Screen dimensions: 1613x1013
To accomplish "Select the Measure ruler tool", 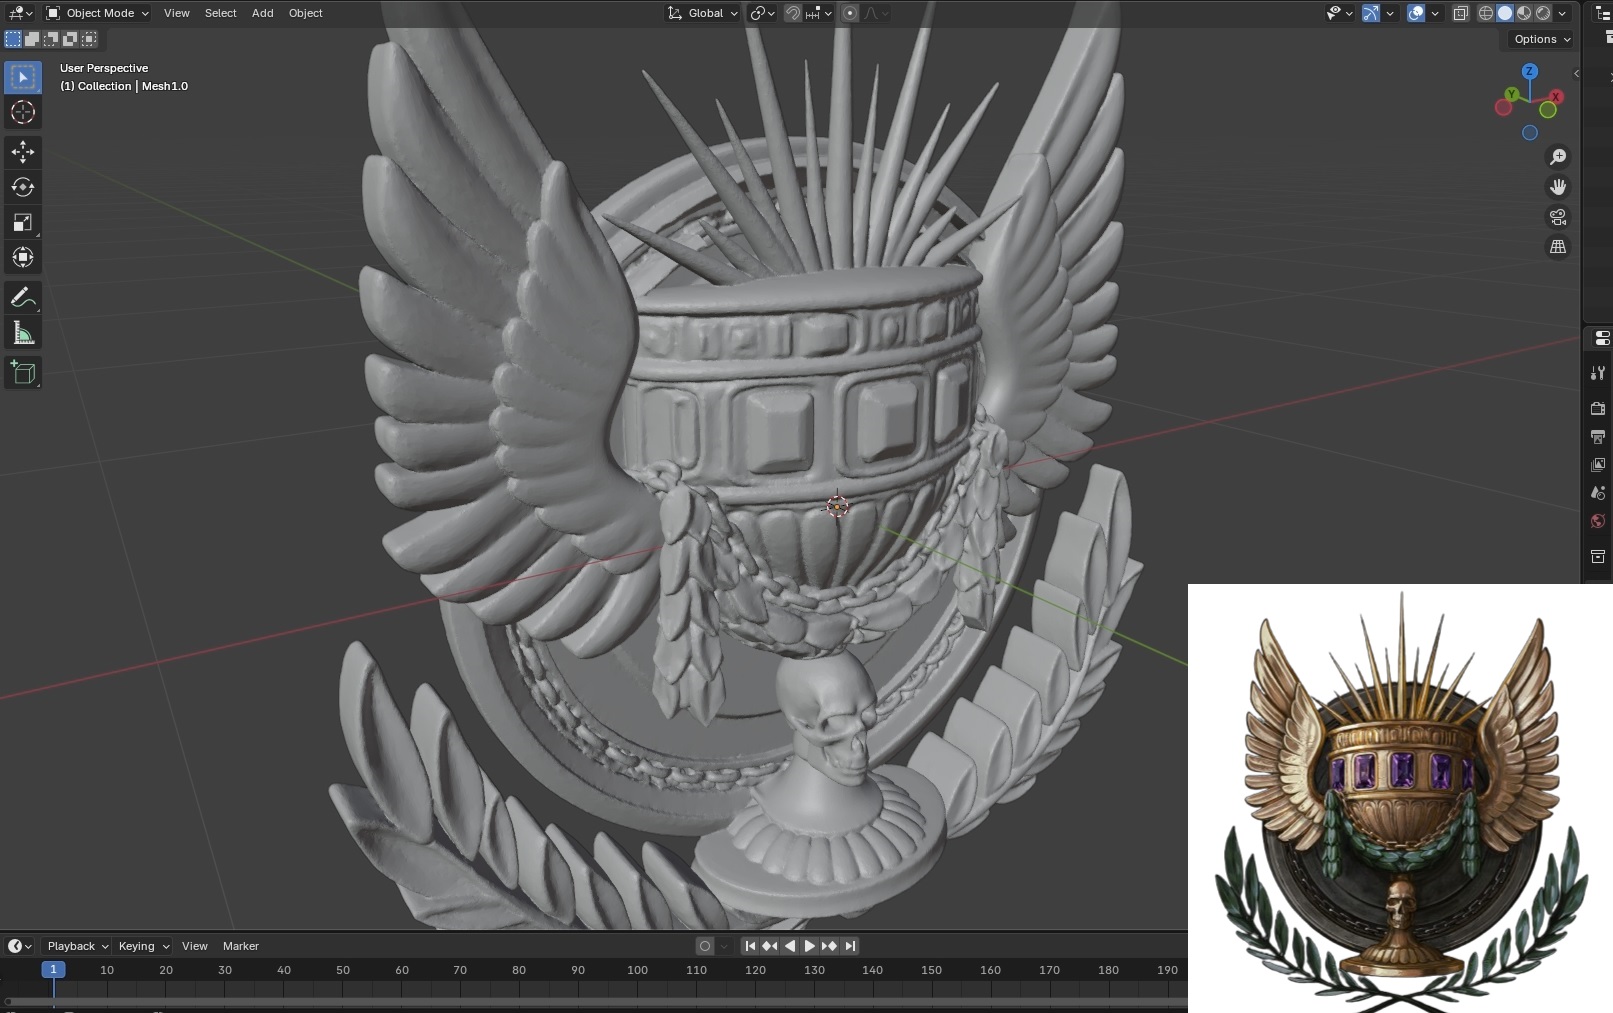I will click(x=23, y=333).
